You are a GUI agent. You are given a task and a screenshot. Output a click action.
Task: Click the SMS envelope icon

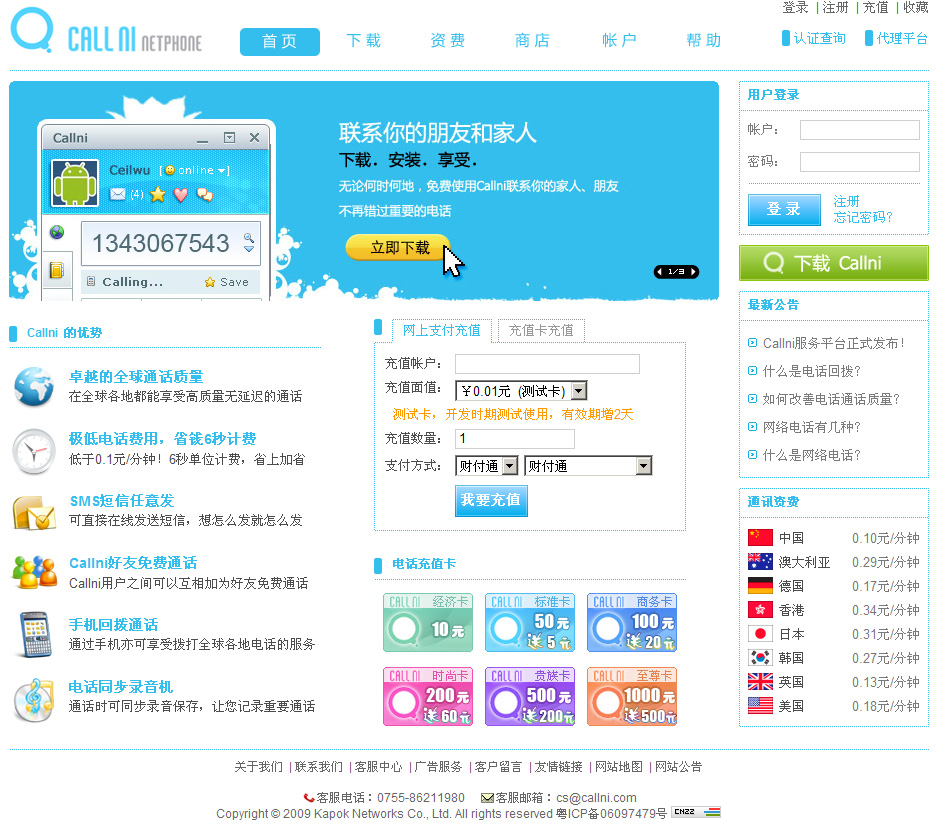(x=33, y=513)
